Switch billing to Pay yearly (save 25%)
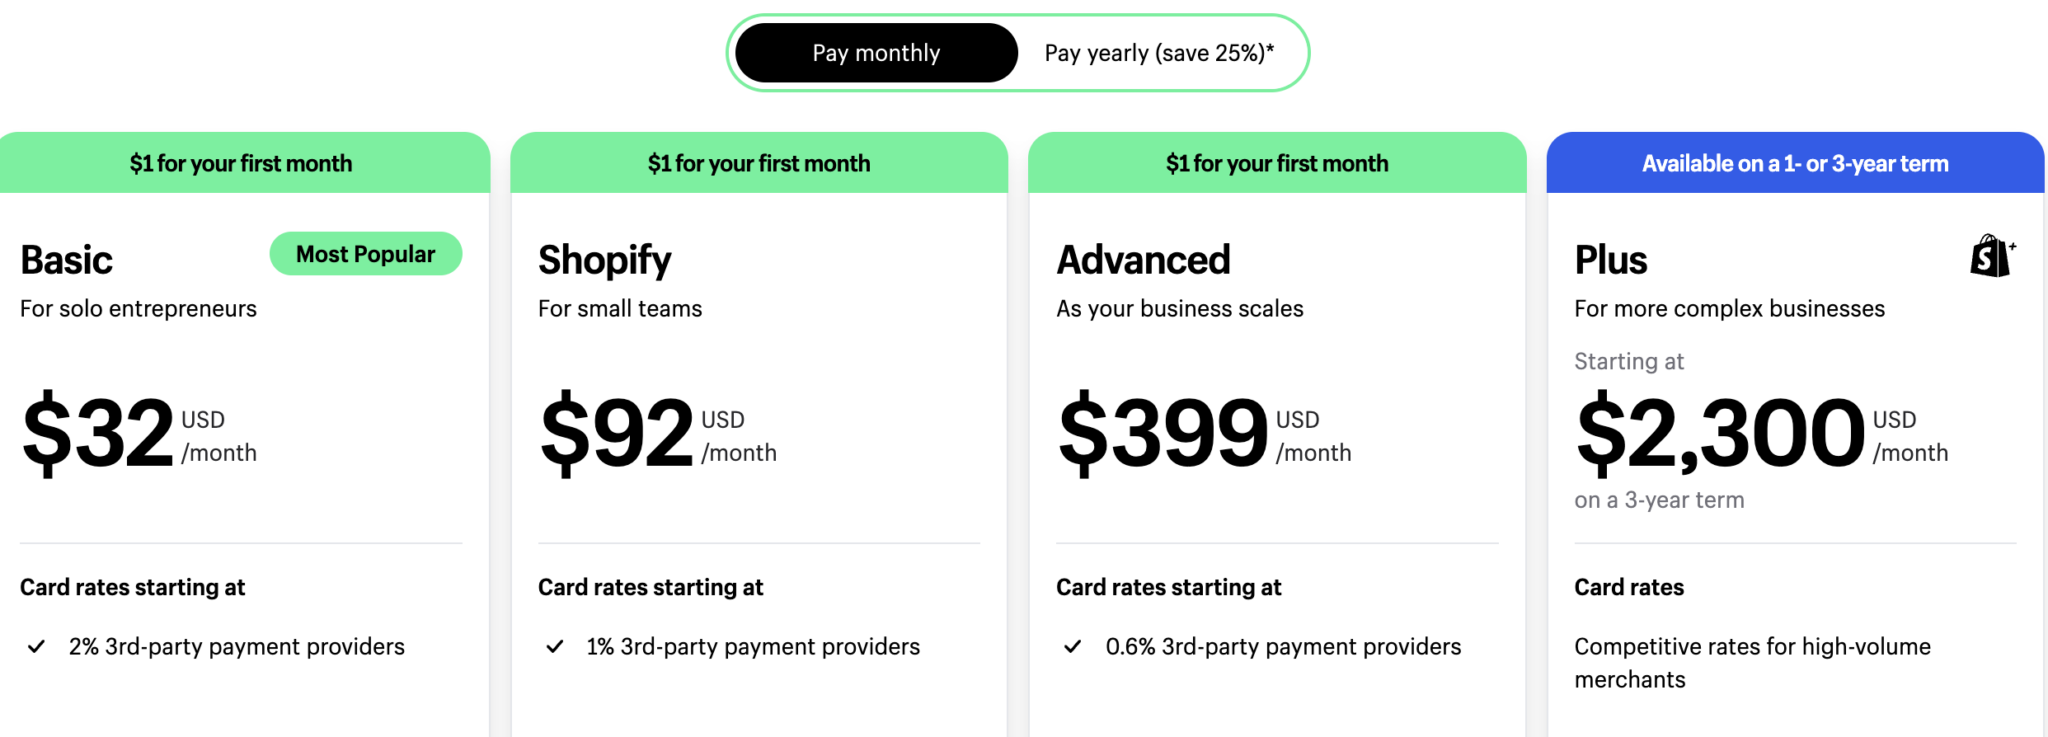Screen dimensions: 2048x737 pos(1159,53)
